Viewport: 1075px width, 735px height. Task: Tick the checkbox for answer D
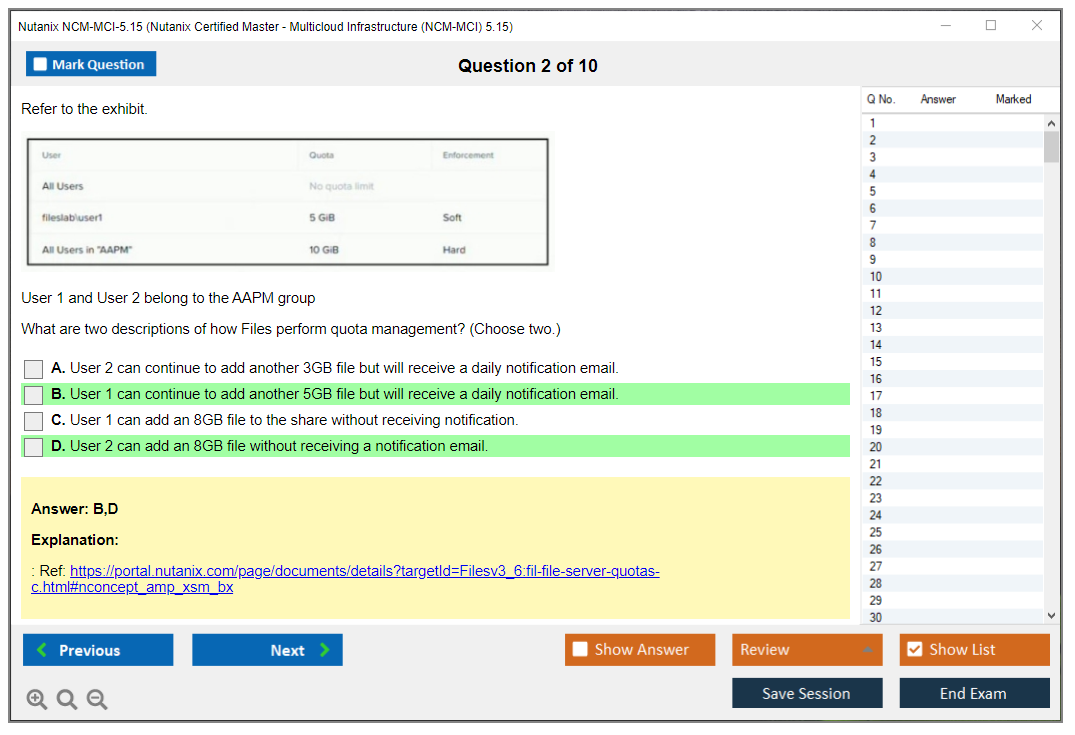(x=34, y=447)
